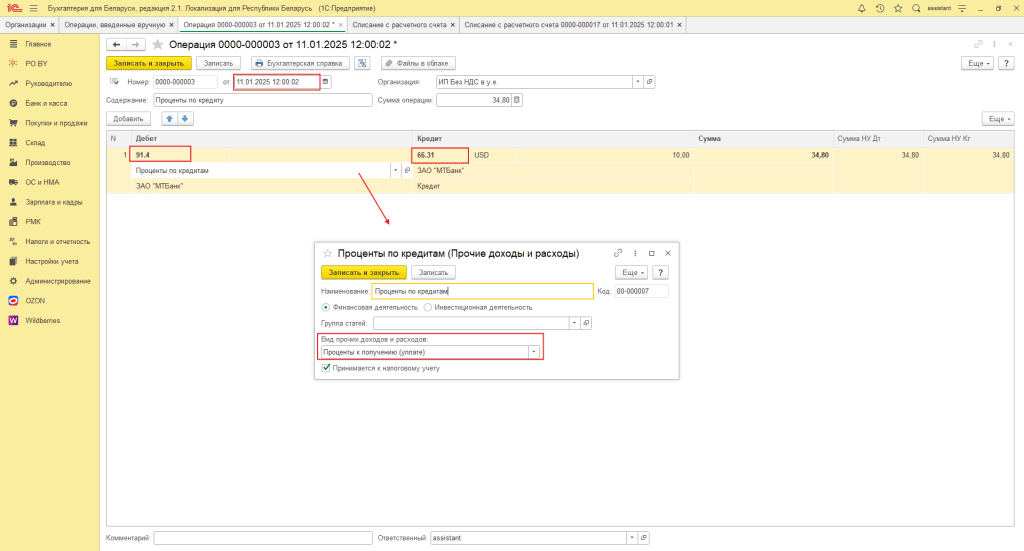Select the debit account cell 91.4
1024x551 pixels.
pos(160,155)
